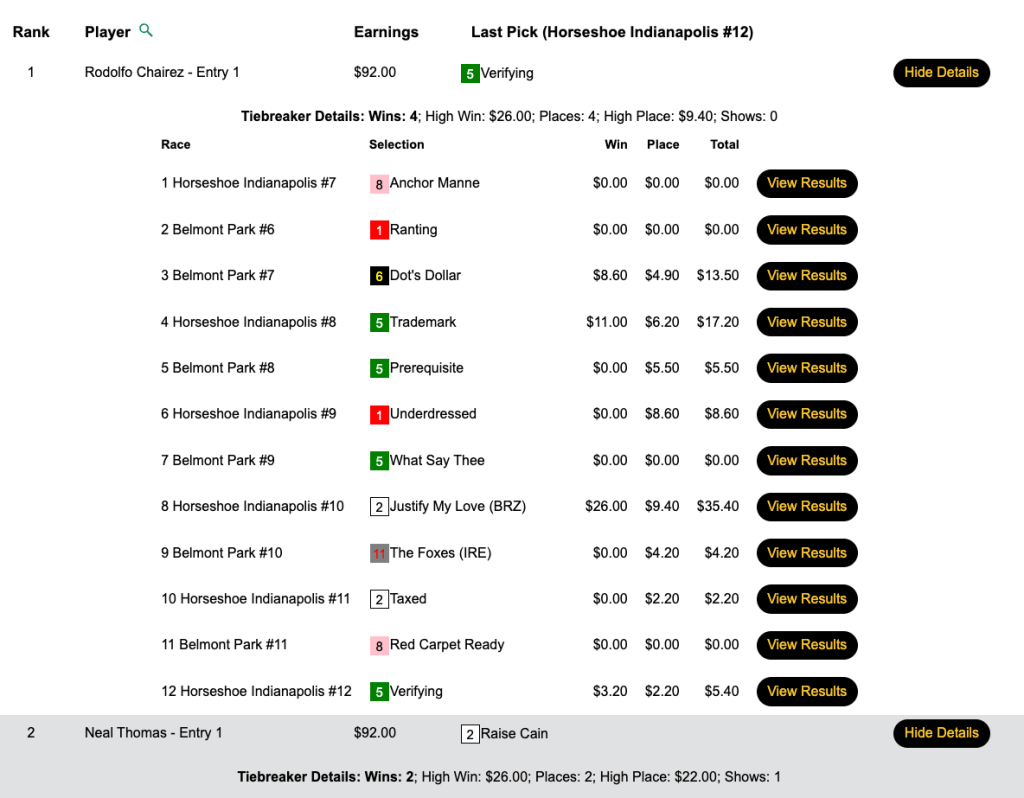Select player name Rodolfo Chairez - Entry 1
The width and height of the screenshot is (1024, 798).
[x=162, y=73]
